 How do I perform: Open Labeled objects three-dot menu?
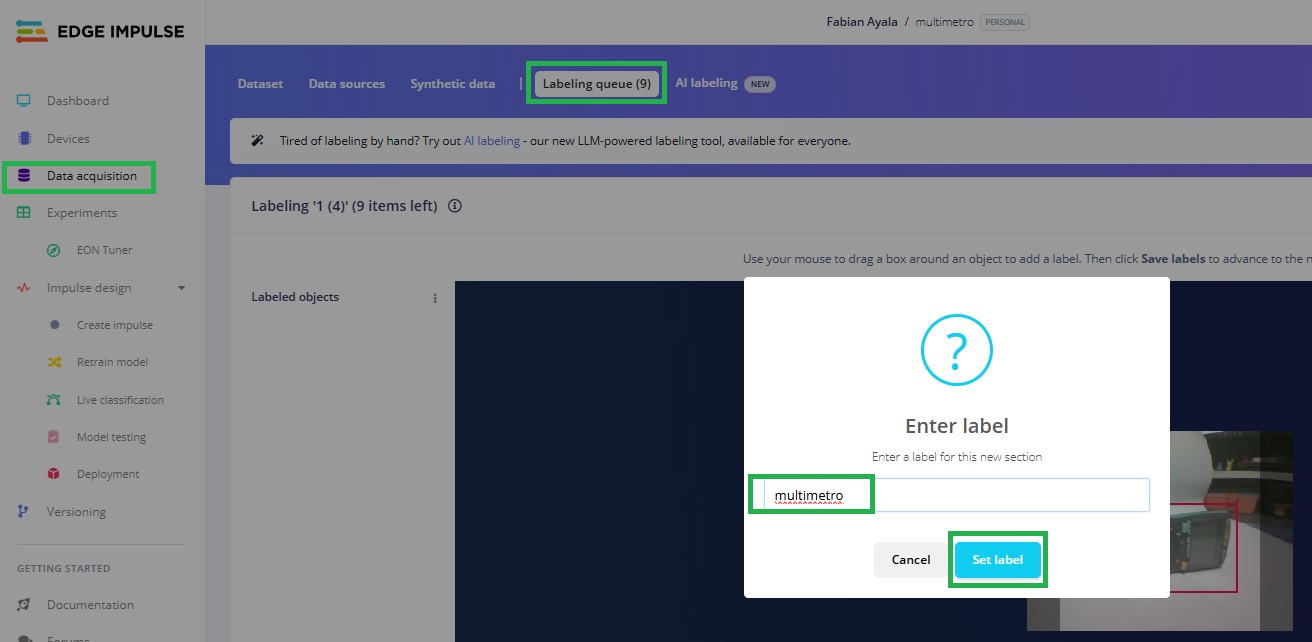[x=435, y=298]
